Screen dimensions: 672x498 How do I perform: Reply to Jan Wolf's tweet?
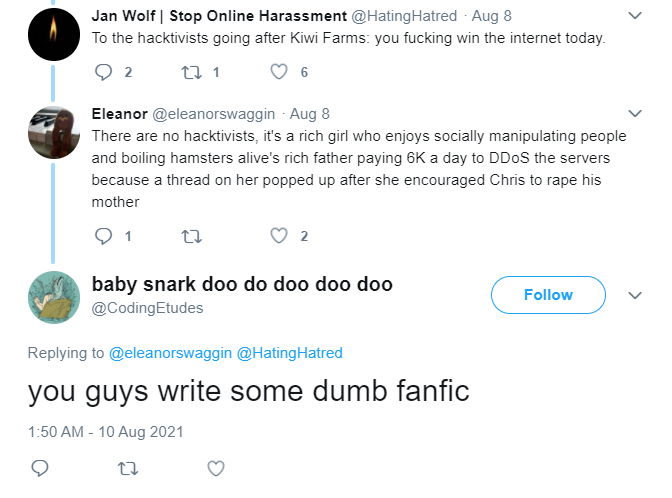[105, 72]
